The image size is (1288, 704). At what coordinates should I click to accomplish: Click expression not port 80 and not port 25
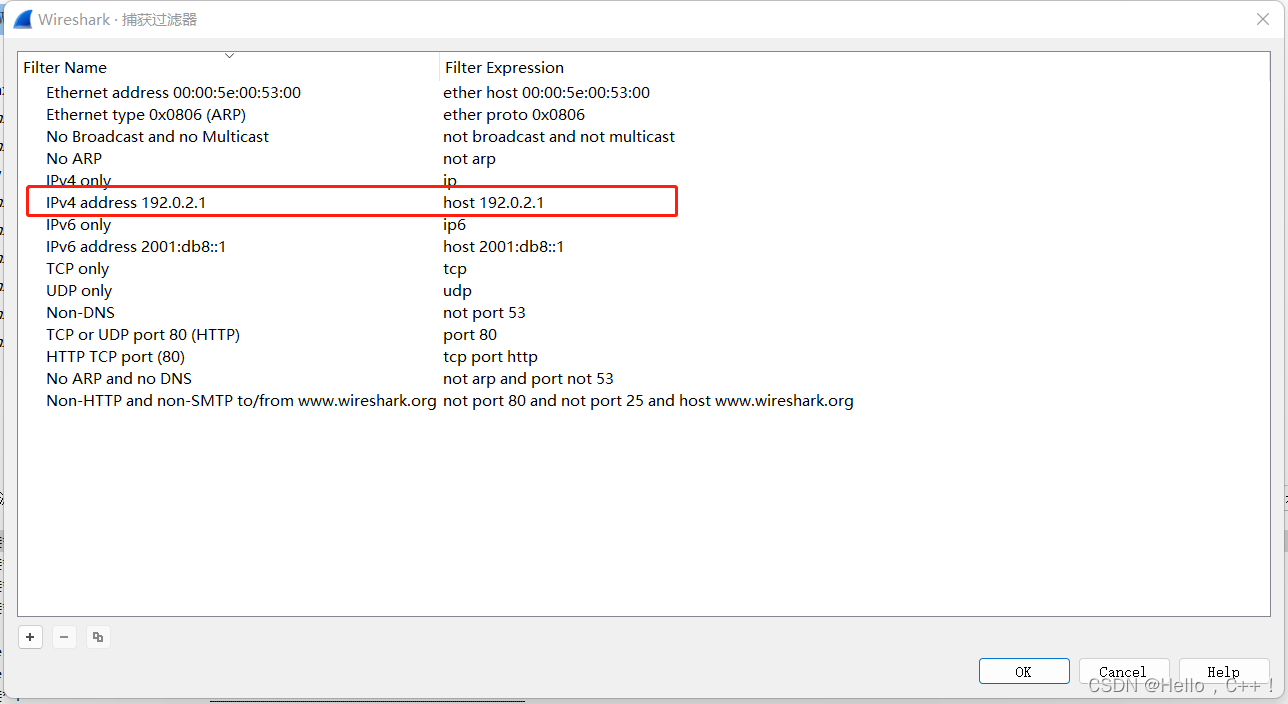[x=648, y=400]
